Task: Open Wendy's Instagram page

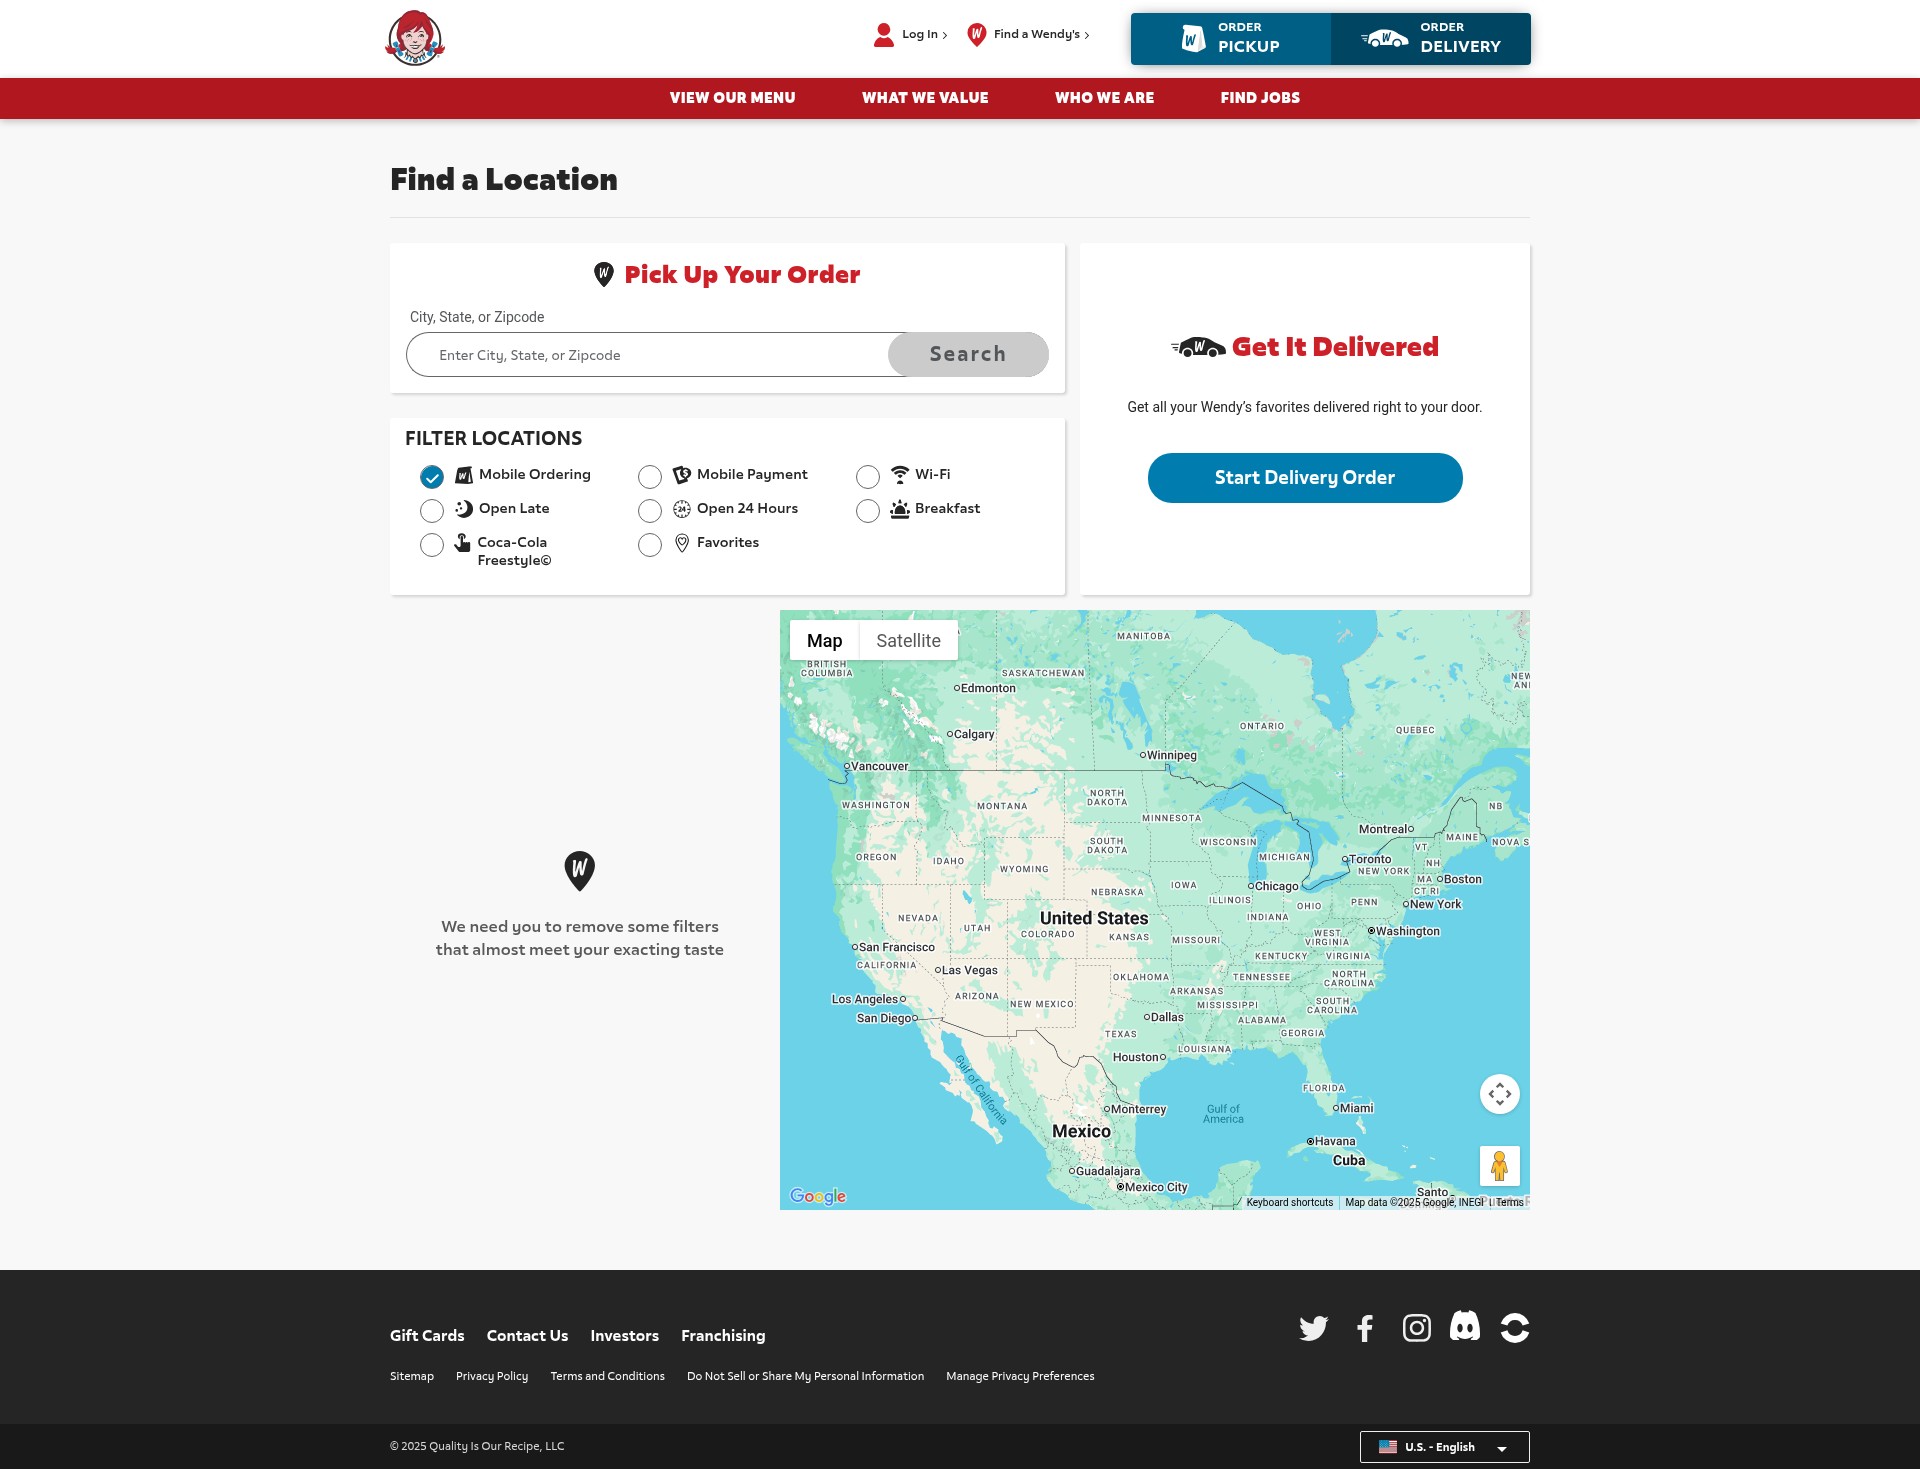Action: pyautogui.click(x=1417, y=1328)
